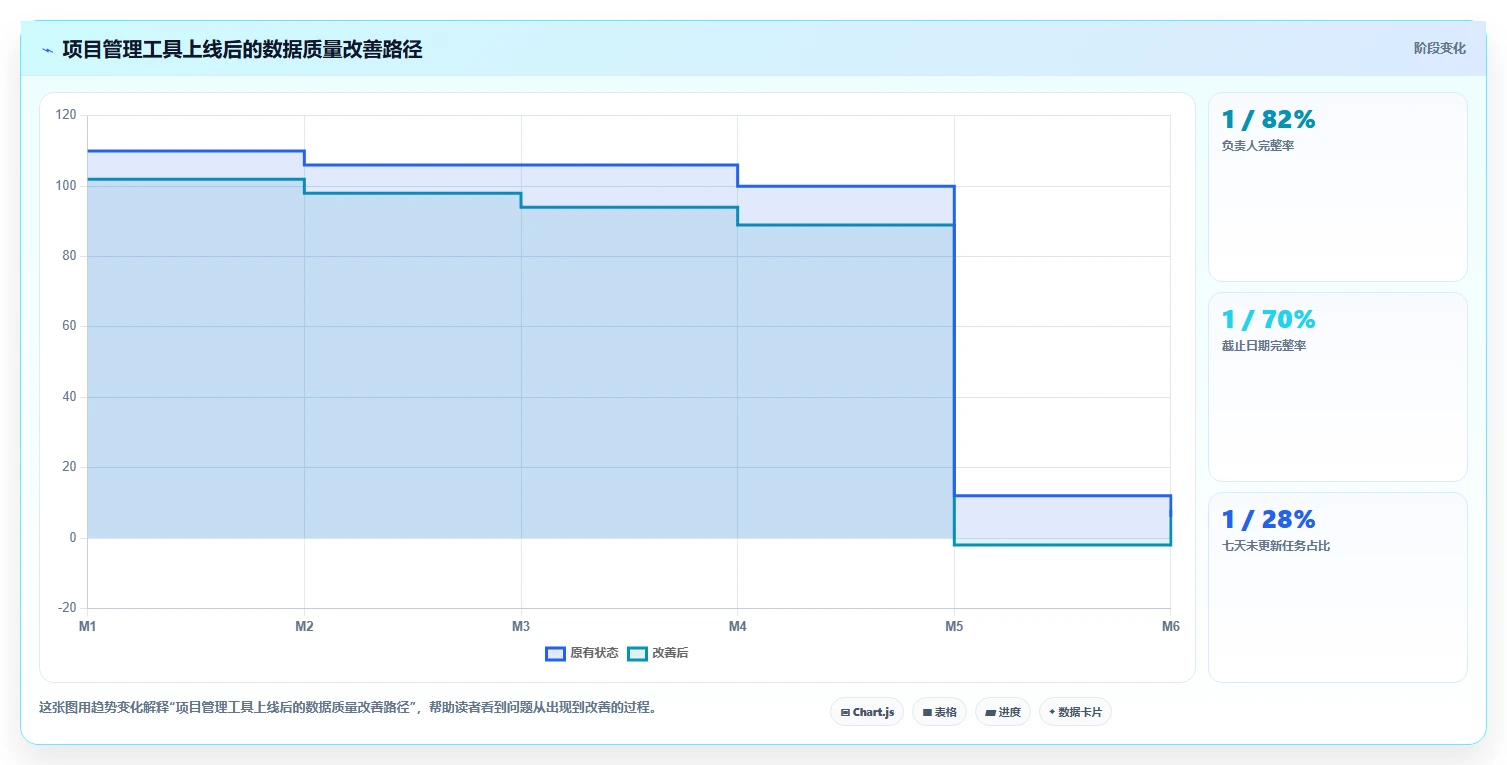The width and height of the screenshot is (1507, 765).
Task: Click the chart title 项目管理工具上线后的数据质量改善路径
Action: 242,50
